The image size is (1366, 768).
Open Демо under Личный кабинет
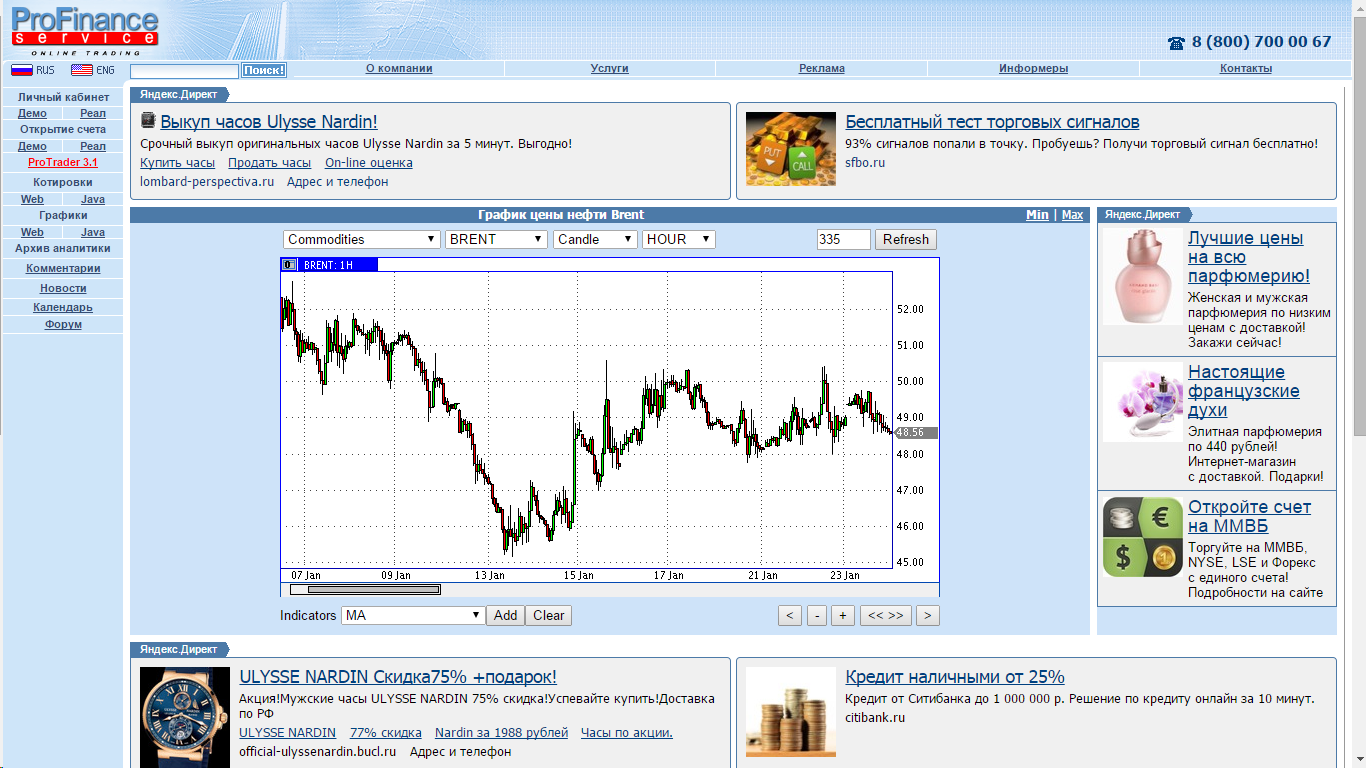pyautogui.click(x=32, y=114)
